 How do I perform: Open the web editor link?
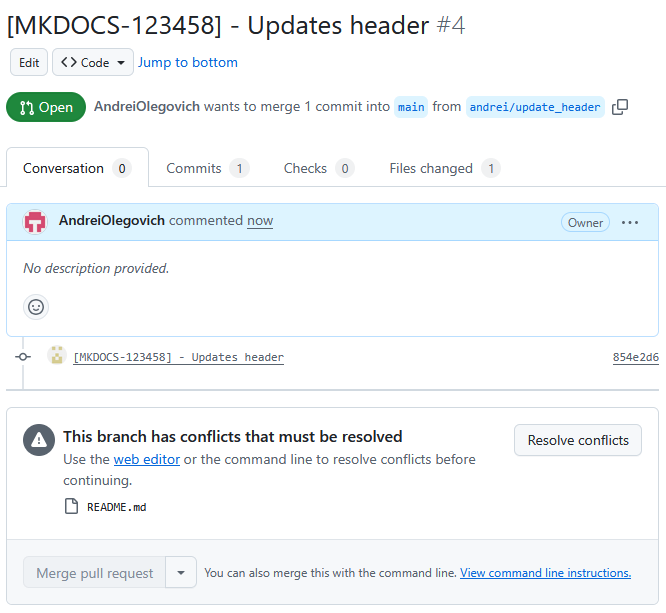tap(147, 460)
